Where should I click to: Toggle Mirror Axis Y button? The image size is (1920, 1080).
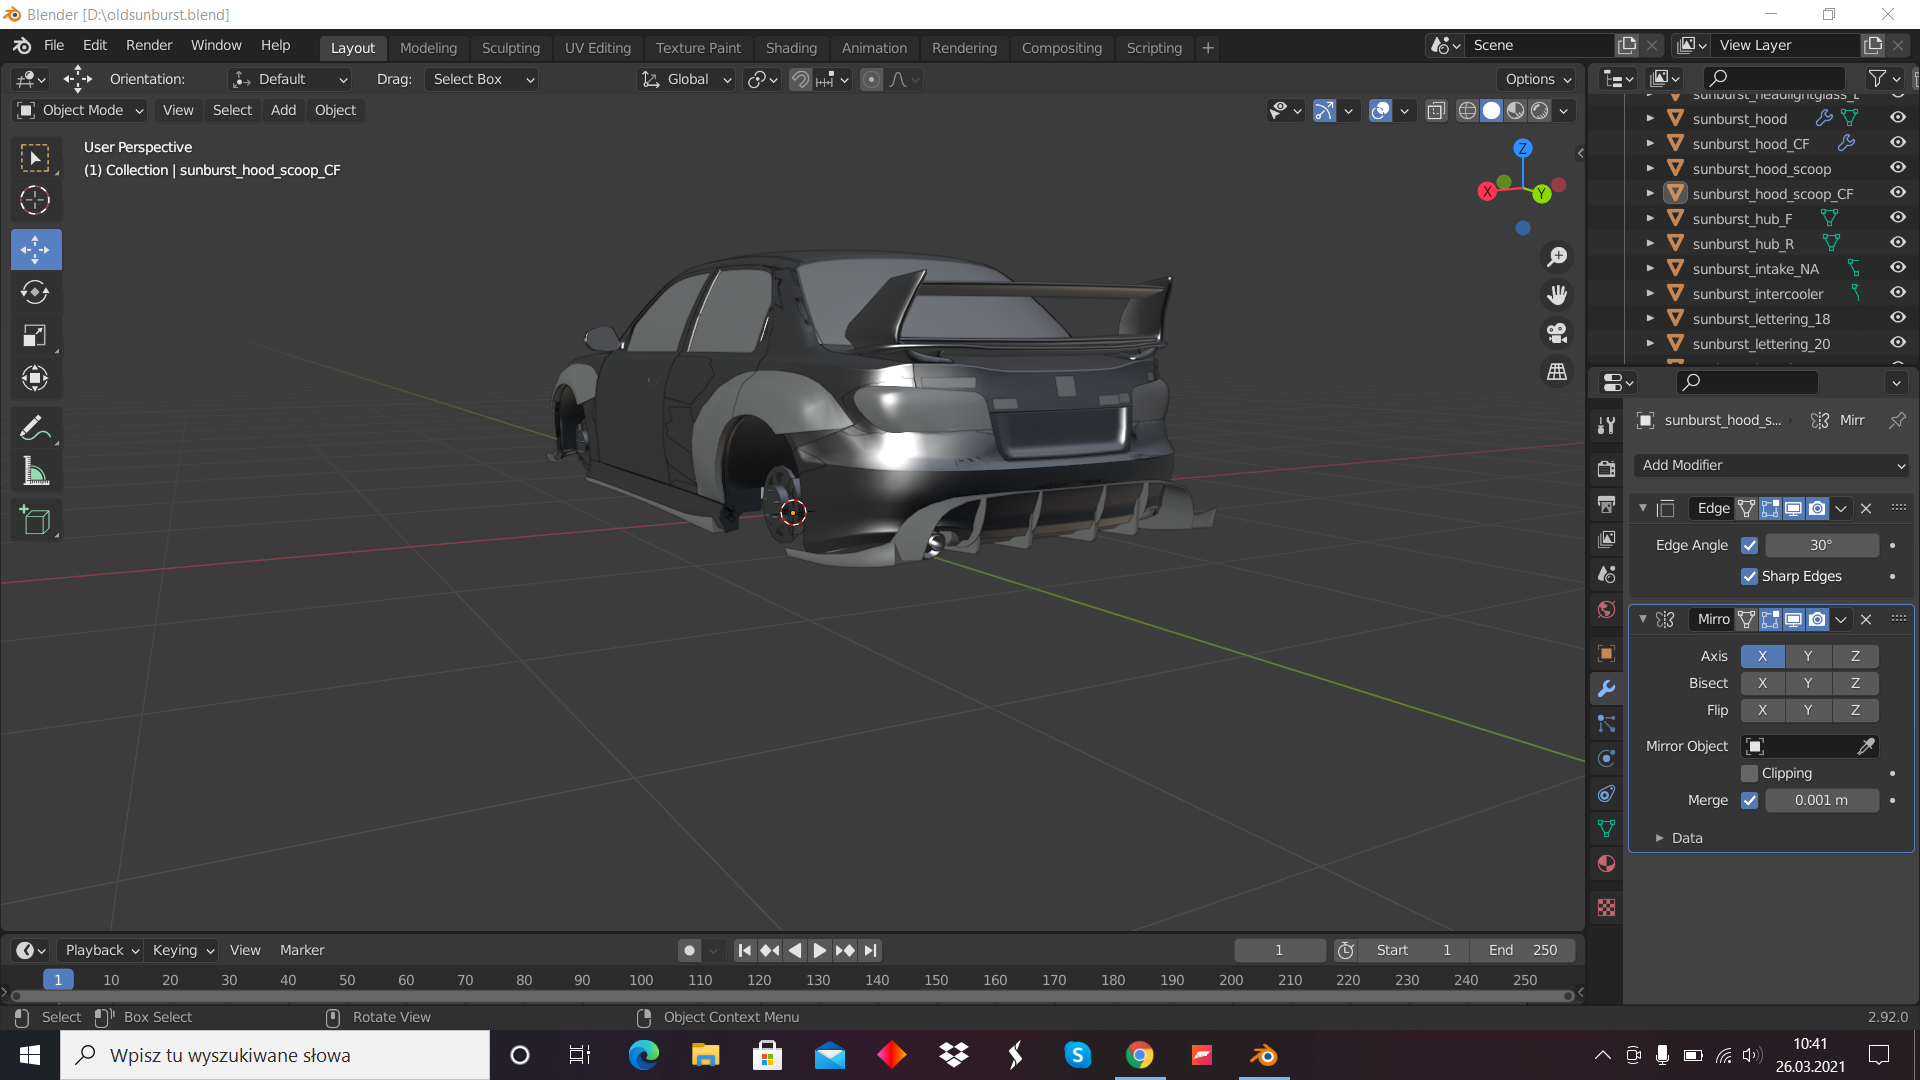click(1808, 656)
